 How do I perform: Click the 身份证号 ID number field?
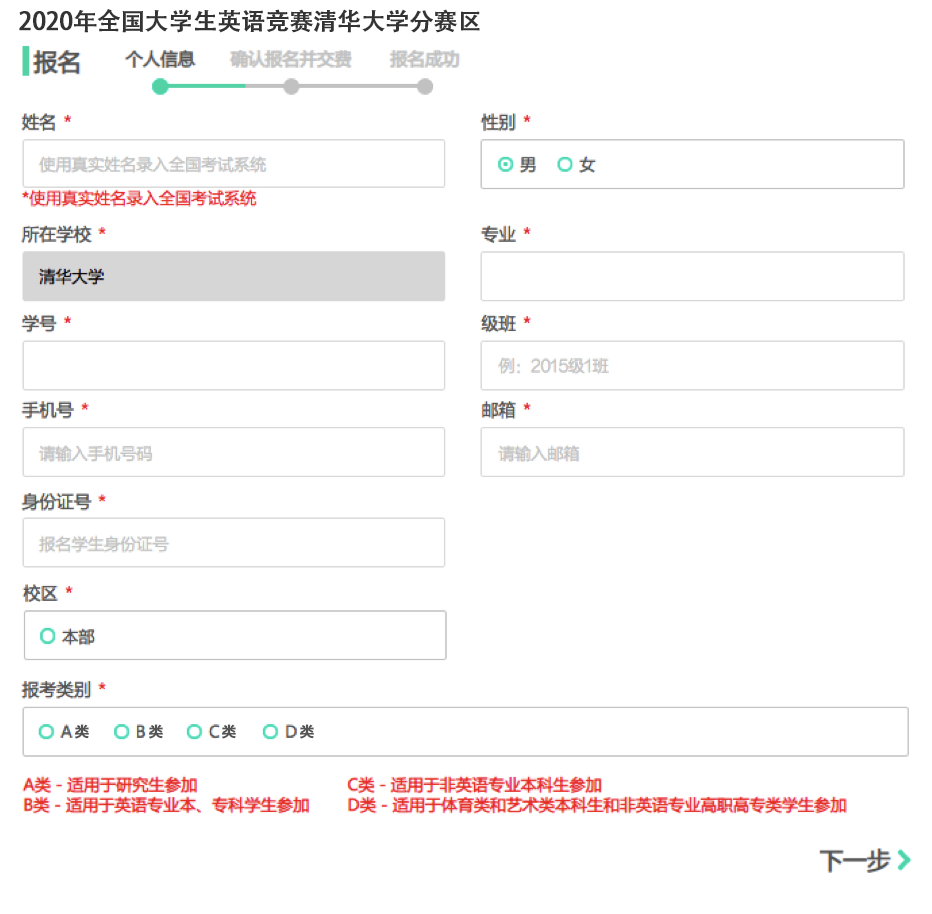[x=233, y=543]
